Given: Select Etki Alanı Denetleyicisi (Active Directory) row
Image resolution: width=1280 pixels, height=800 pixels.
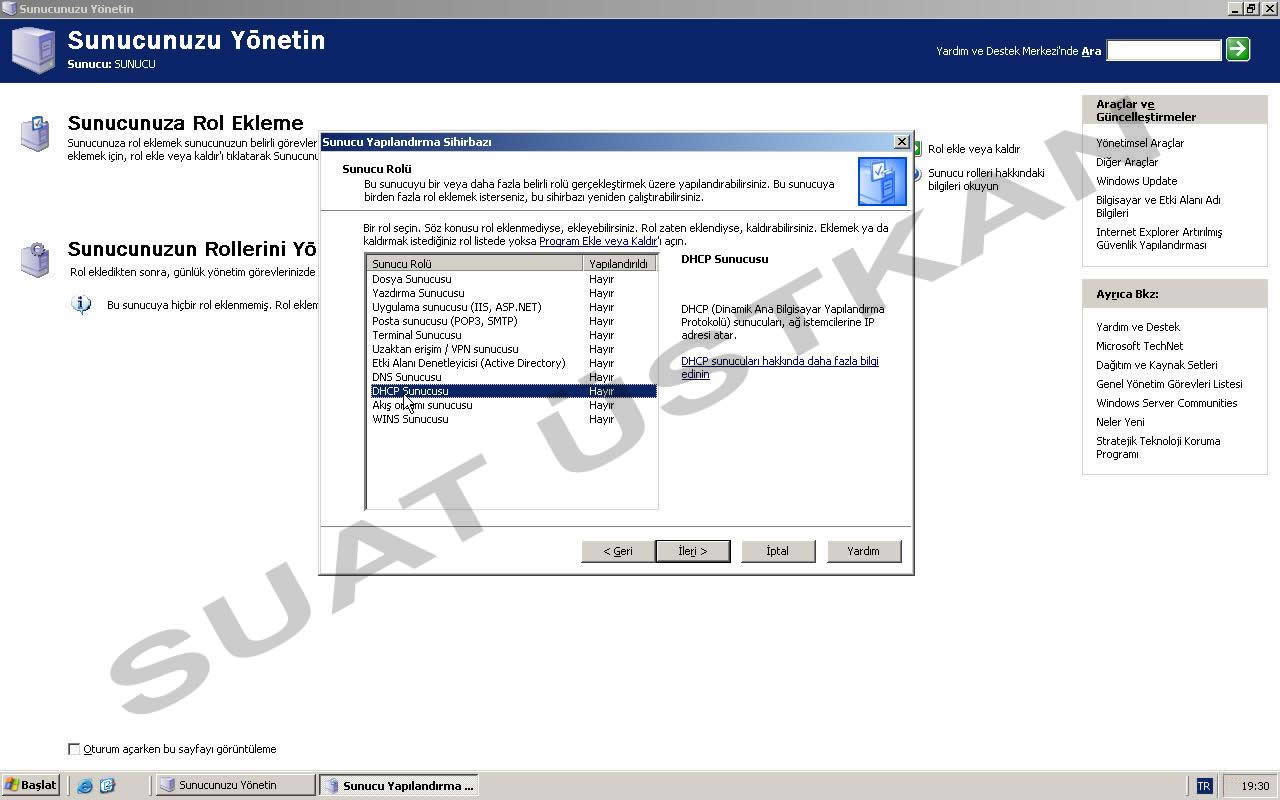Looking at the screenshot, I should tap(513, 363).
